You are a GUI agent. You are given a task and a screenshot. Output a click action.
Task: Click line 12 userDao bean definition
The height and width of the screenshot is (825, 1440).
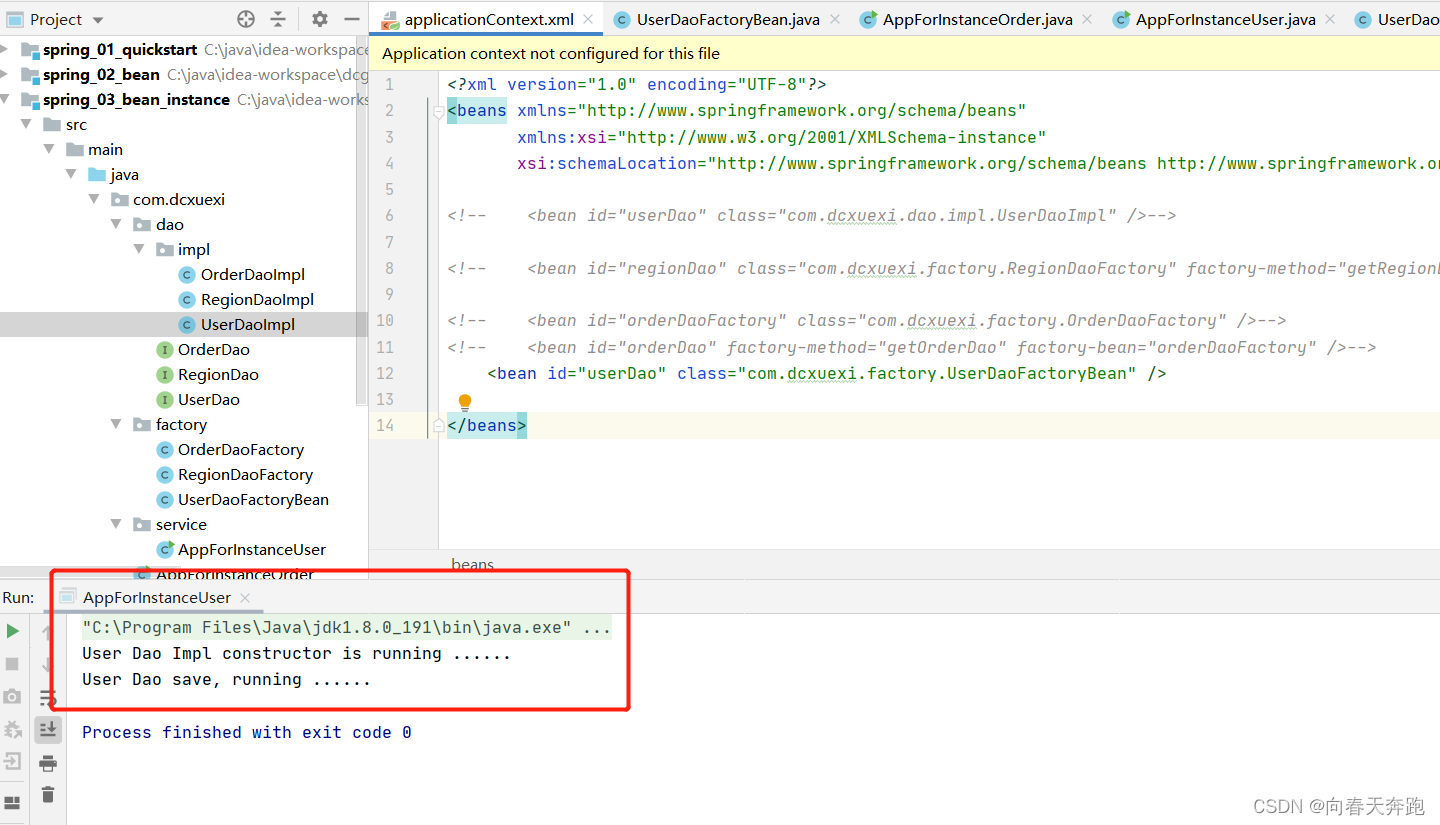pyautogui.click(x=826, y=373)
